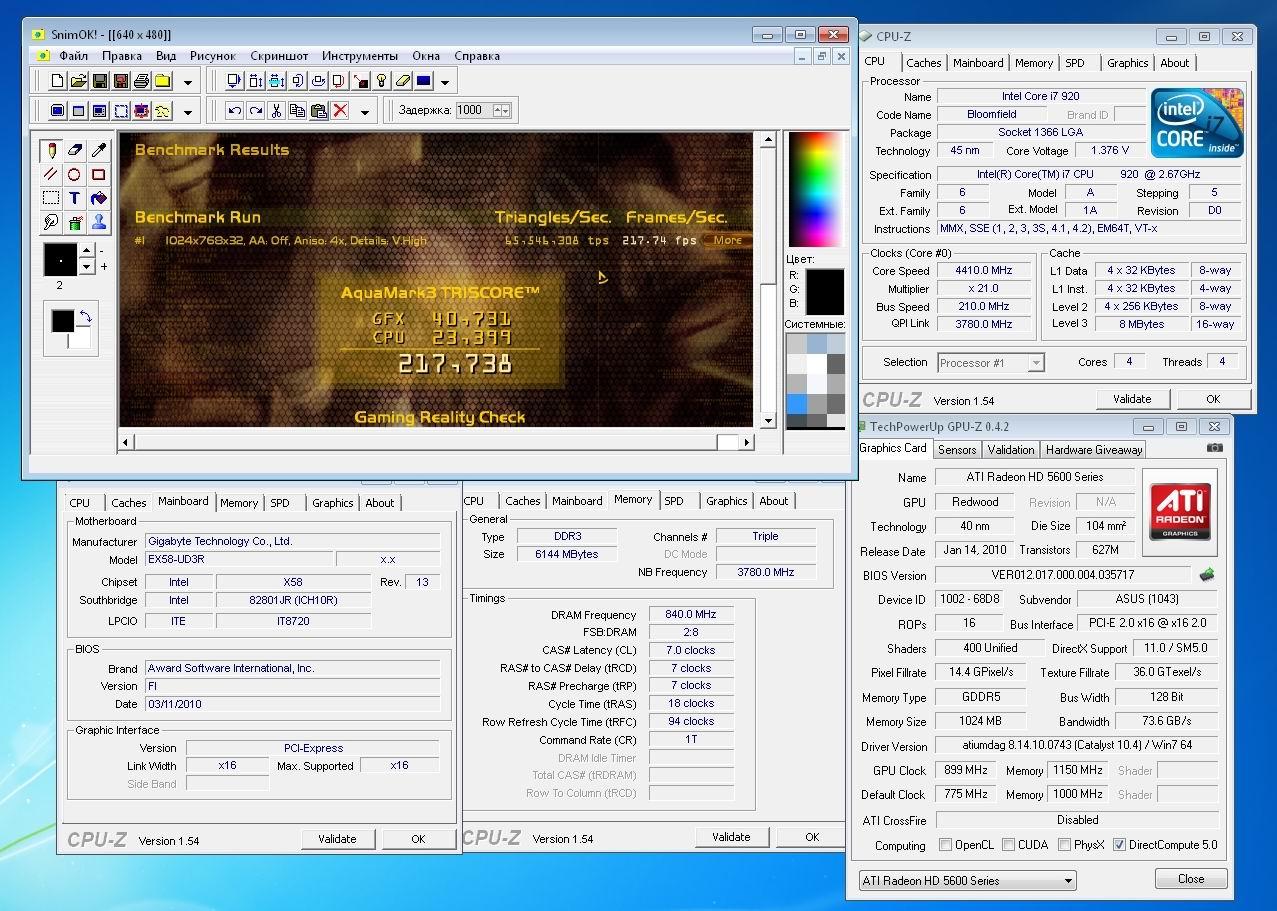
Task: Swap foreground and background colors arrow
Action: click(x=85, y=317)
